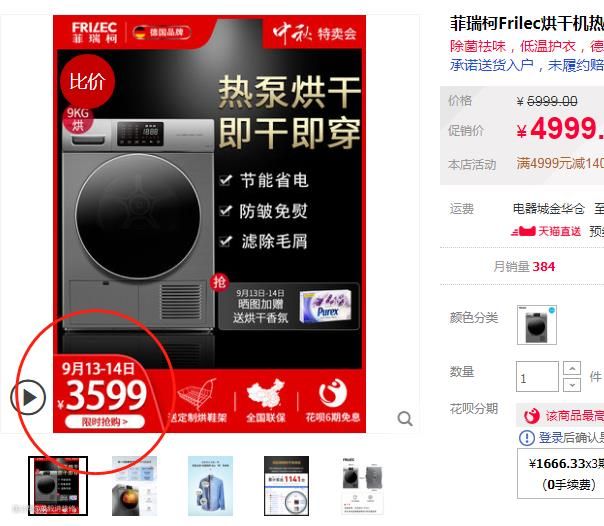Open the second gallery thumbnail
The height and width of the screenshot is (526, 604).
134,486
